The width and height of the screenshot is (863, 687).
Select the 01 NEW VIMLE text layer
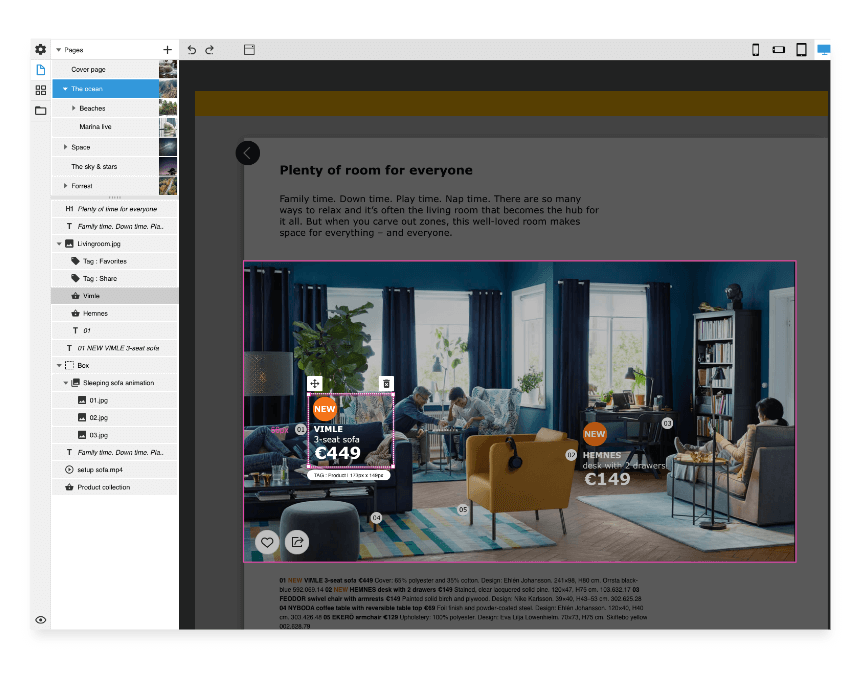(x=115, y=348)
